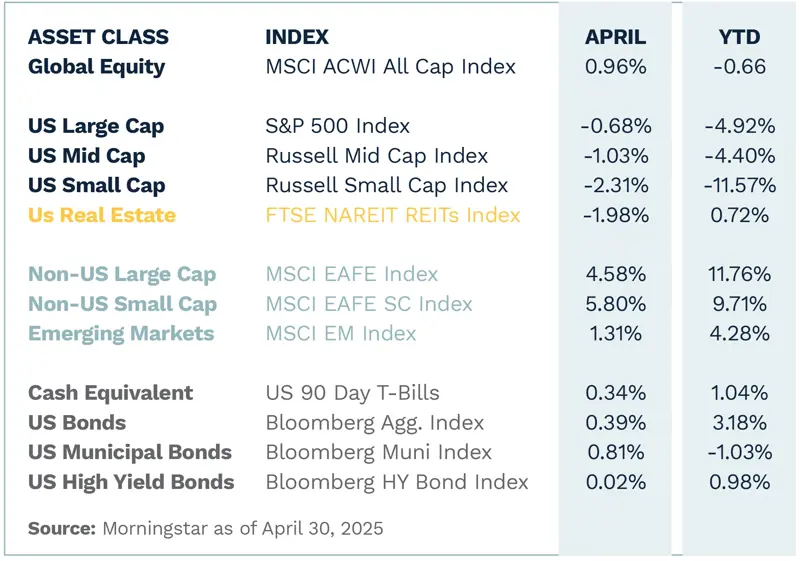Screen dimensions: 800x561
Task: Click the US Municipal Bonds label
Action: [x=130, y=452]
